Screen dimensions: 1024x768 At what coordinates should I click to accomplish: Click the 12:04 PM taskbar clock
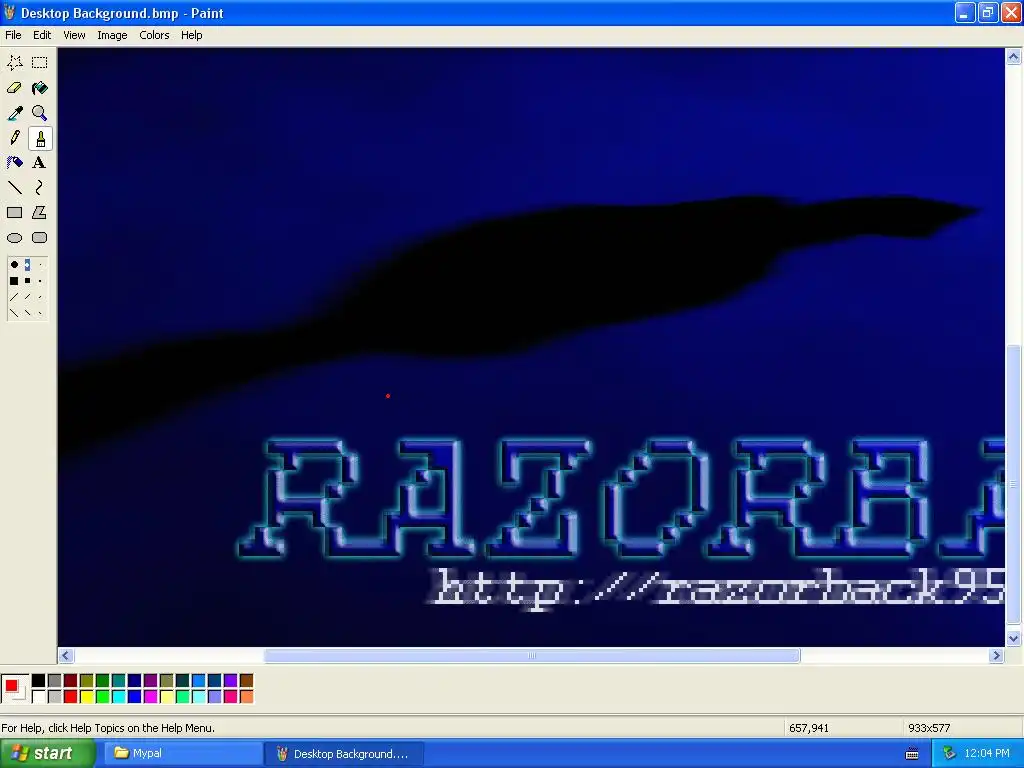[x=987, y=754]
